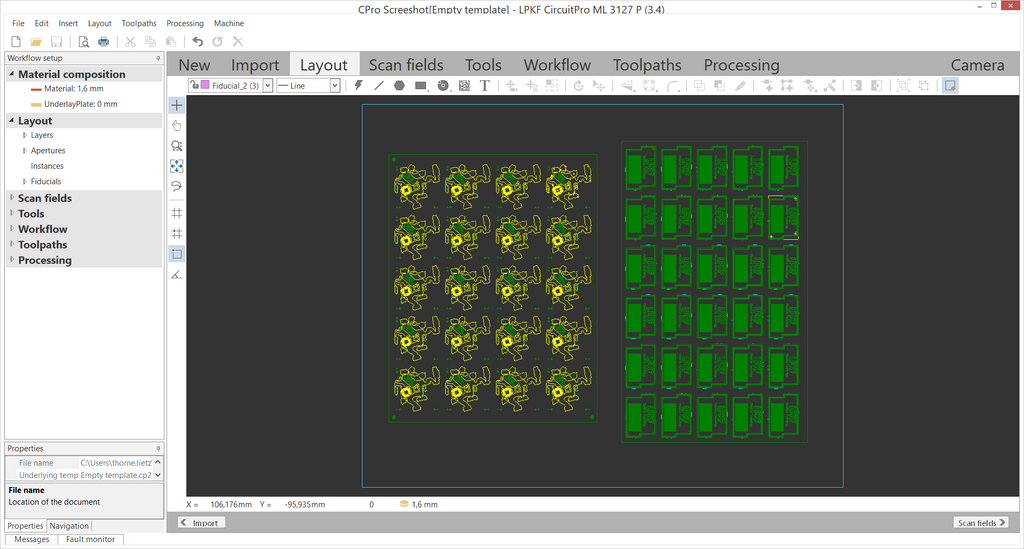Expand the Layers tree node
The height and width of the screenshot is (549, 1024).
25,135
